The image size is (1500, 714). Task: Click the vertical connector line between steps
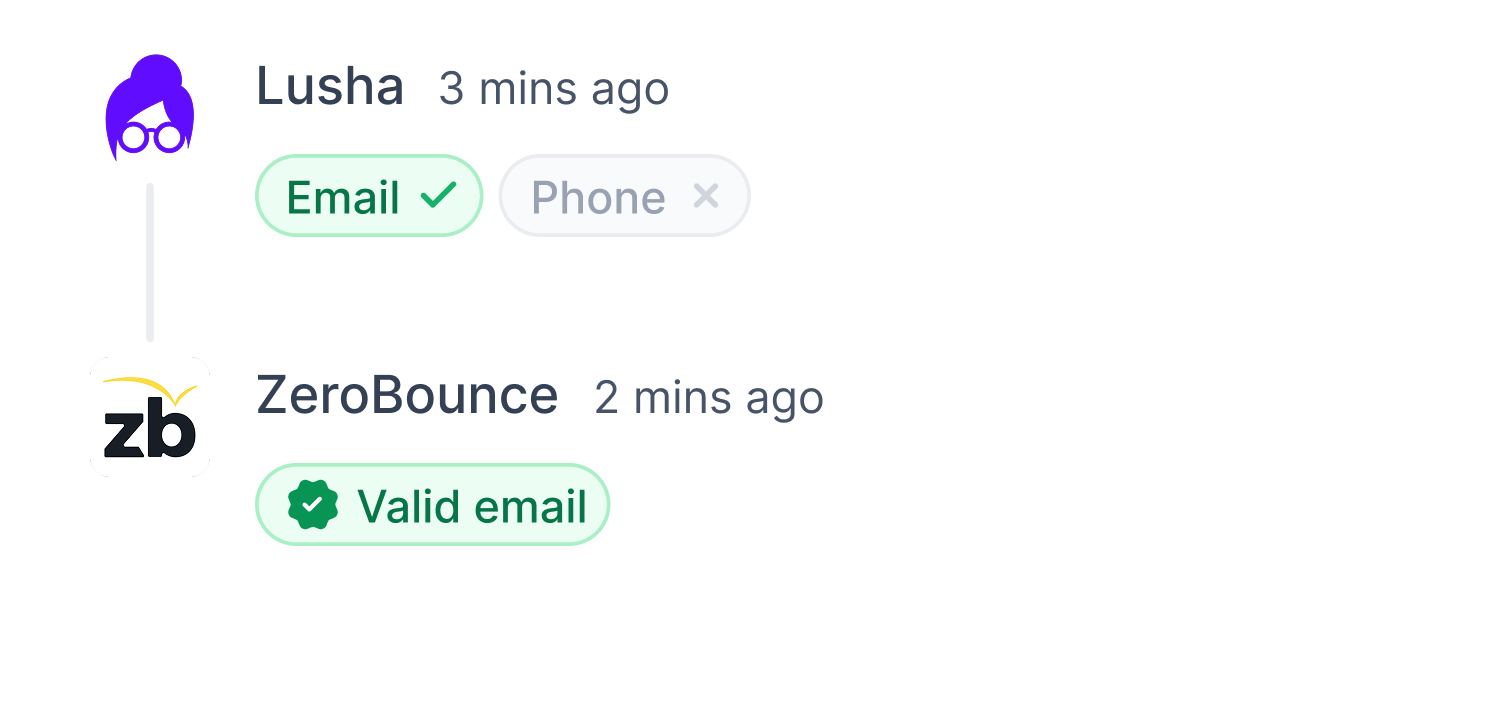[150, 260]
